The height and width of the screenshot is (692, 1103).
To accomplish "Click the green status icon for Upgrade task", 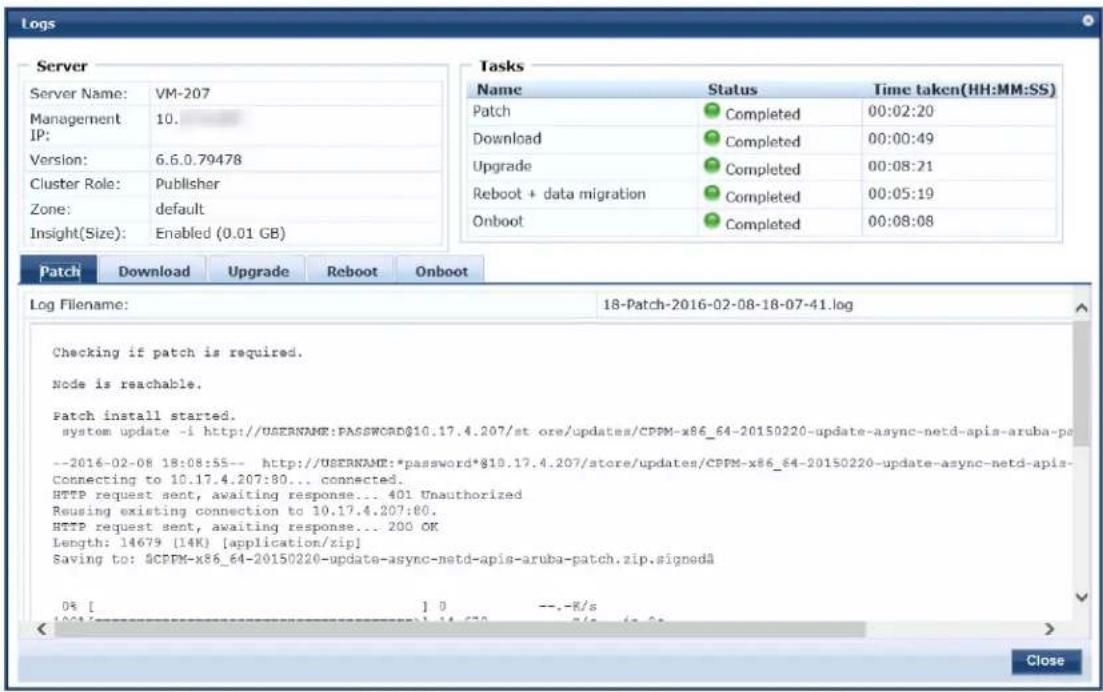I will point(712,166).
